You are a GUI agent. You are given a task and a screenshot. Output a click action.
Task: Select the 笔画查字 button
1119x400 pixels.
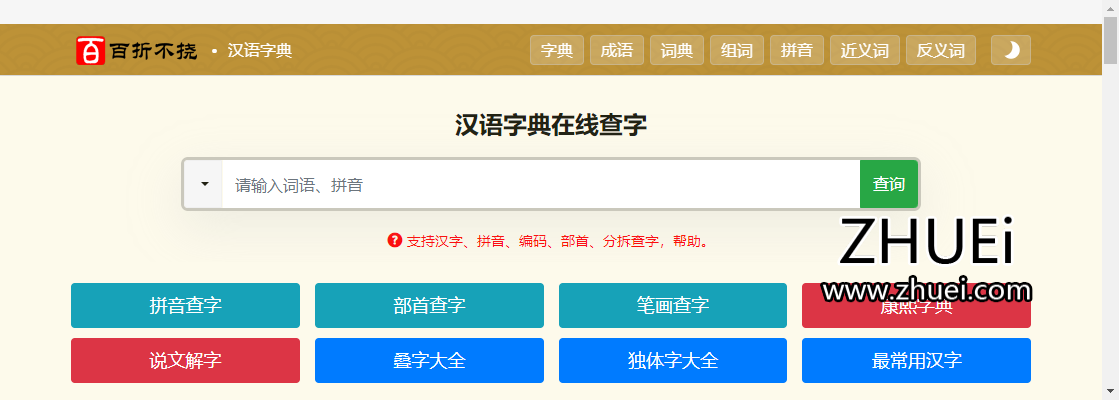click(673, 306)
